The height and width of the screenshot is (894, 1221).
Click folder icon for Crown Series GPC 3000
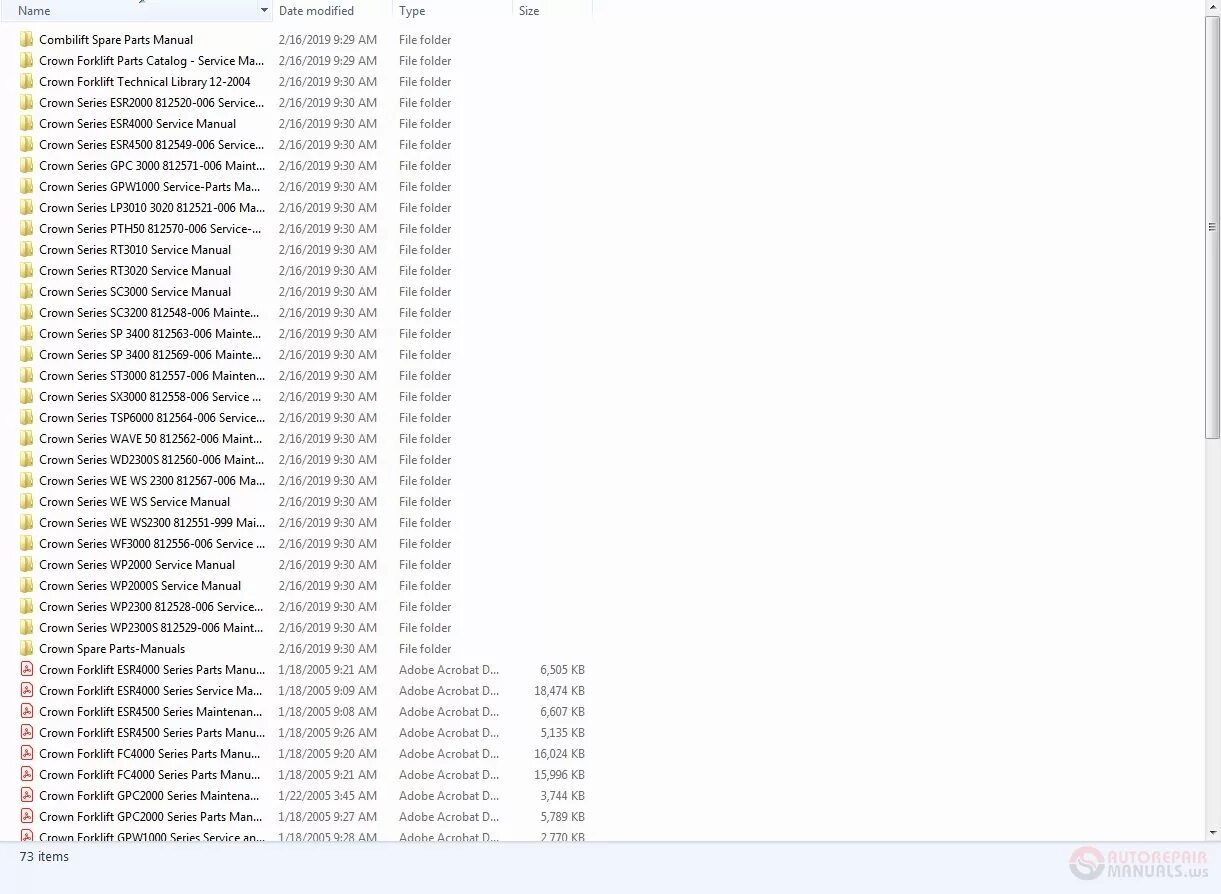27,166
